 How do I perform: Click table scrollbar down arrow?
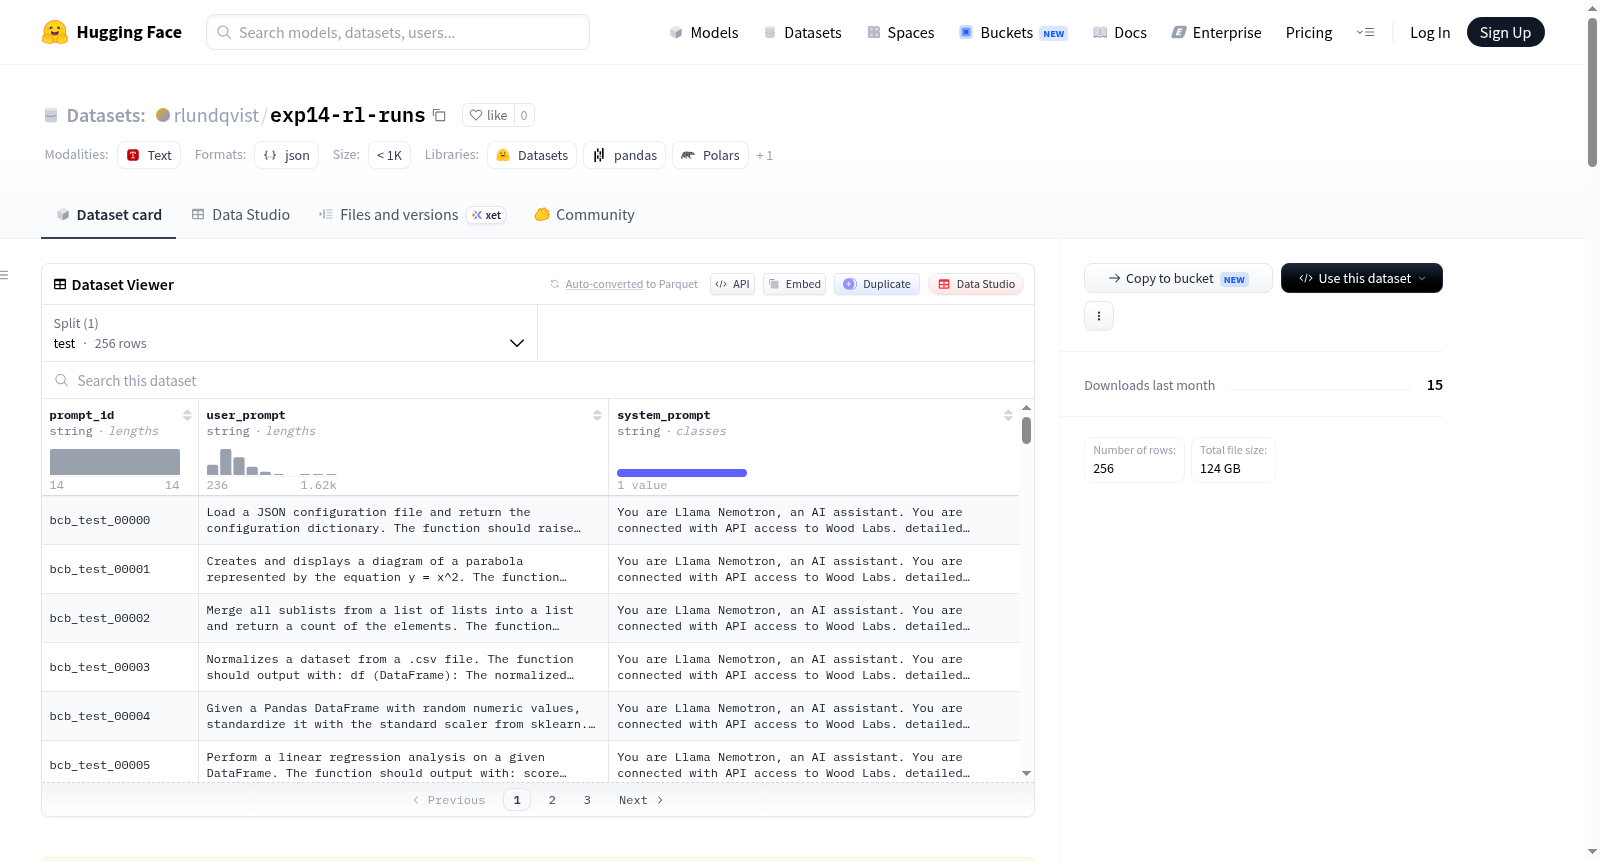tap(1026, 773)
